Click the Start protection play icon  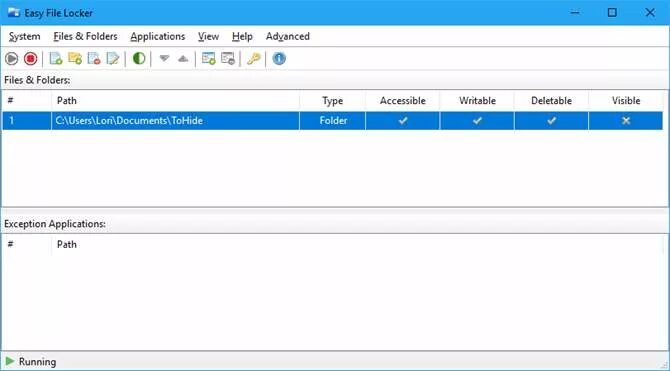(12, 59)
